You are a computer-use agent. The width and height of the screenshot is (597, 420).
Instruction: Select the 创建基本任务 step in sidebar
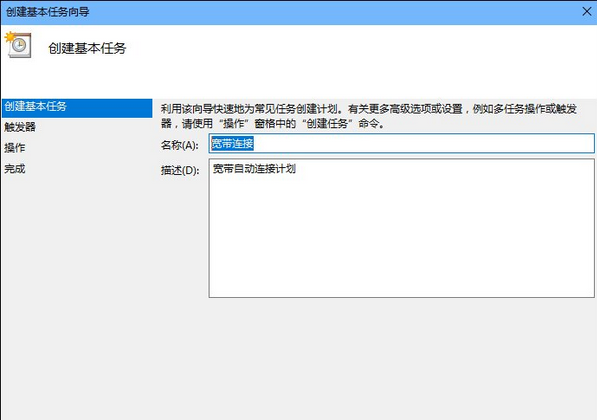77,108
